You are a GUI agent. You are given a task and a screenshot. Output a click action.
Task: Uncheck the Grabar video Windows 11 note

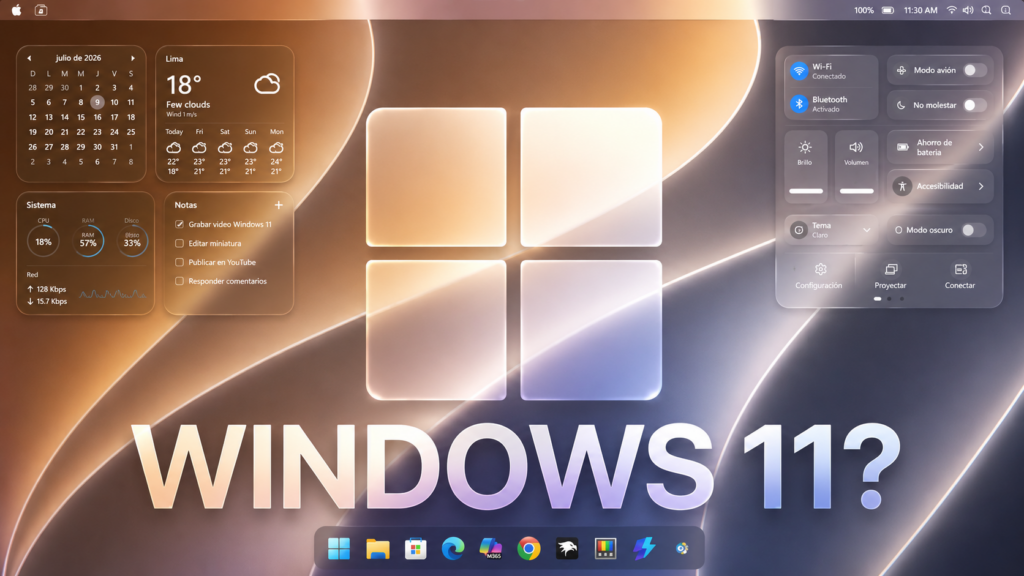pos(179,224)
